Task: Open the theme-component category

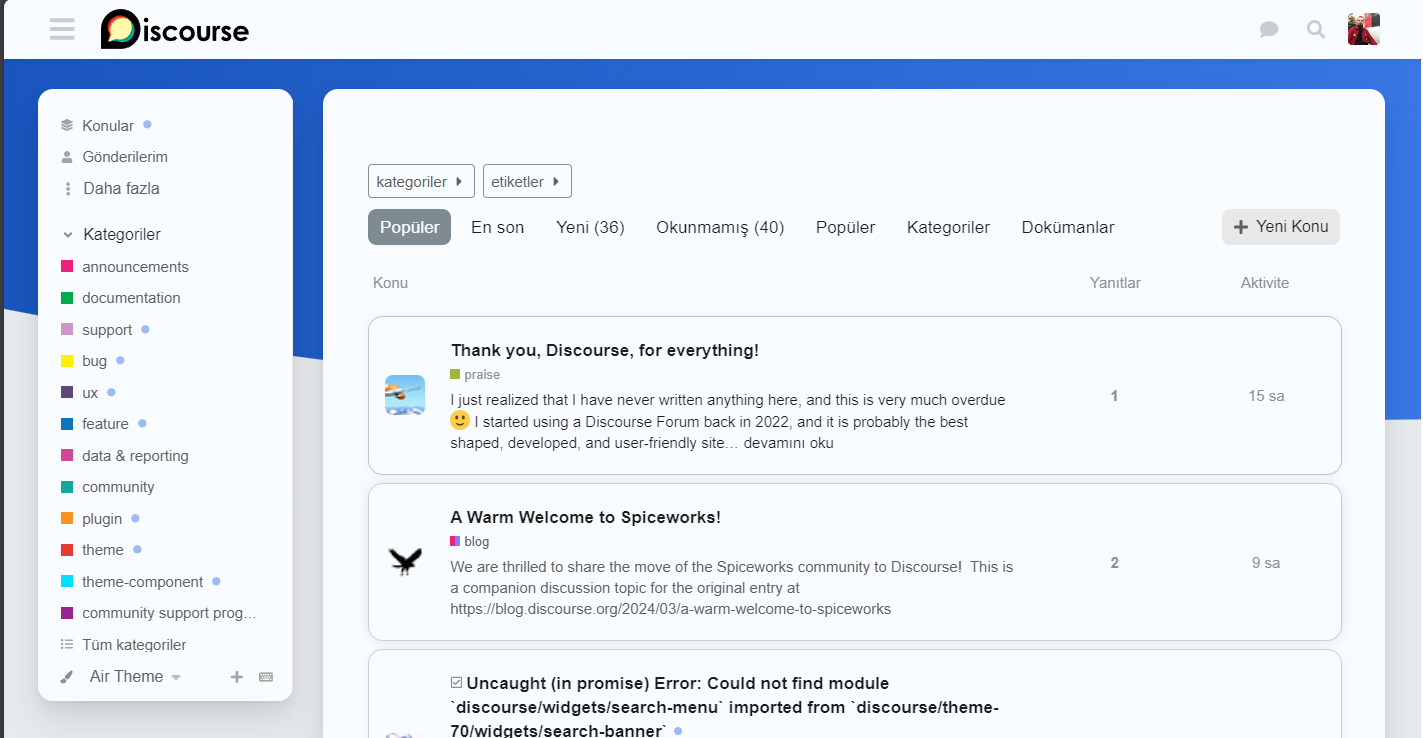Action: tap(142, 582)
